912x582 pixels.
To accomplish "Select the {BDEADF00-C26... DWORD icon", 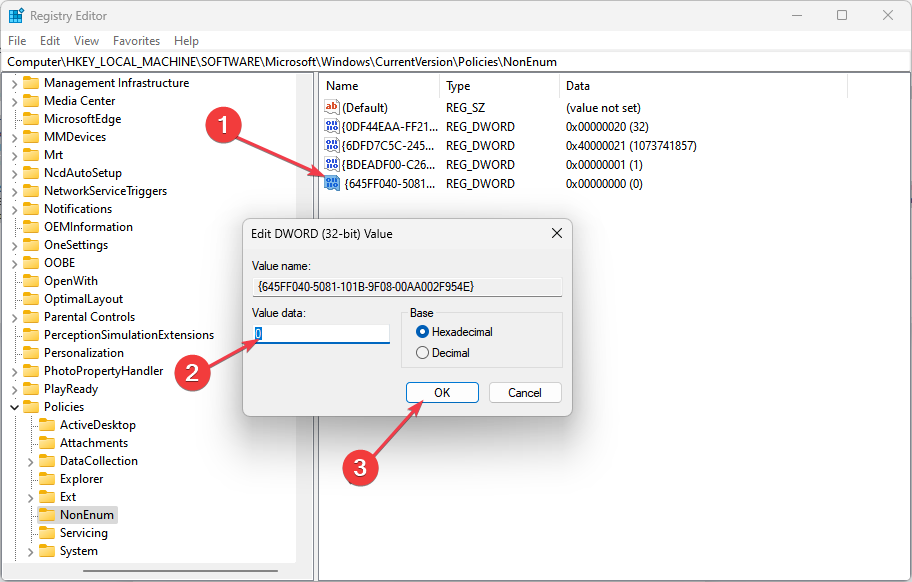I will [332, 165].
